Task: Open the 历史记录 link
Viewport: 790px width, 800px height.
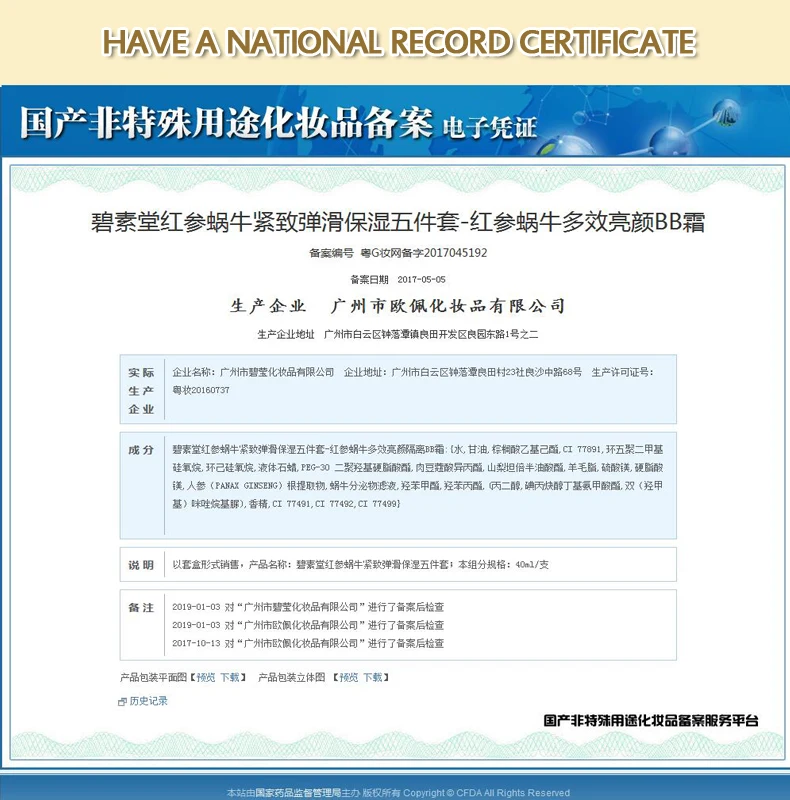Action: point(149,701)
